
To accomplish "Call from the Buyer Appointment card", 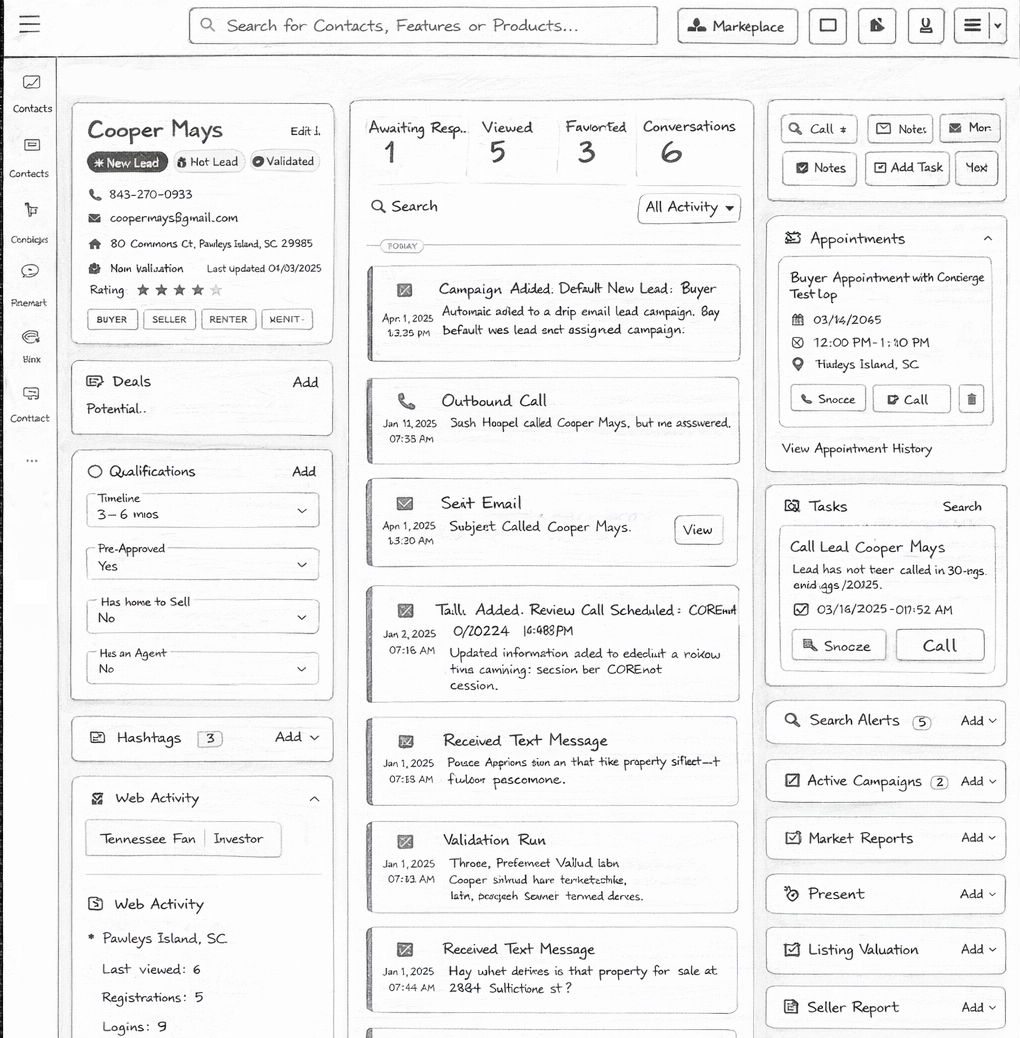I will tap(911, 399).
